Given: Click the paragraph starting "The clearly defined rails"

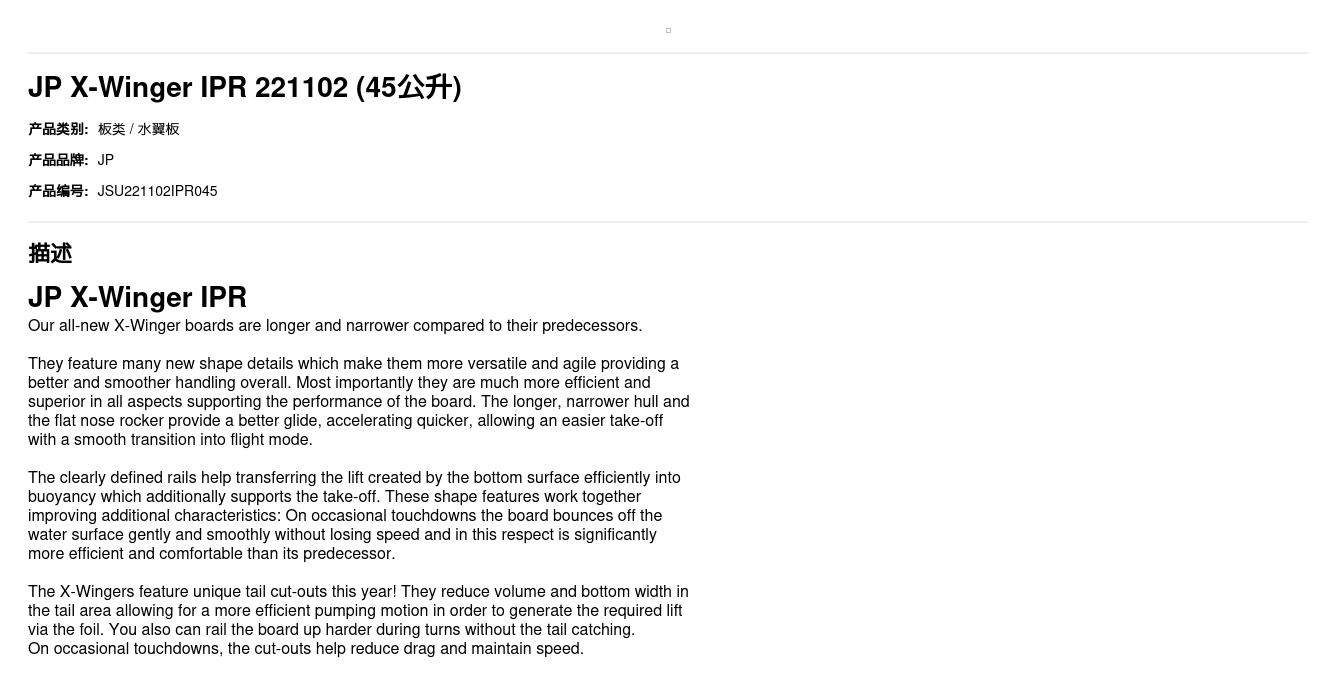Looking at the screenshot, I should tap(354, 515).
